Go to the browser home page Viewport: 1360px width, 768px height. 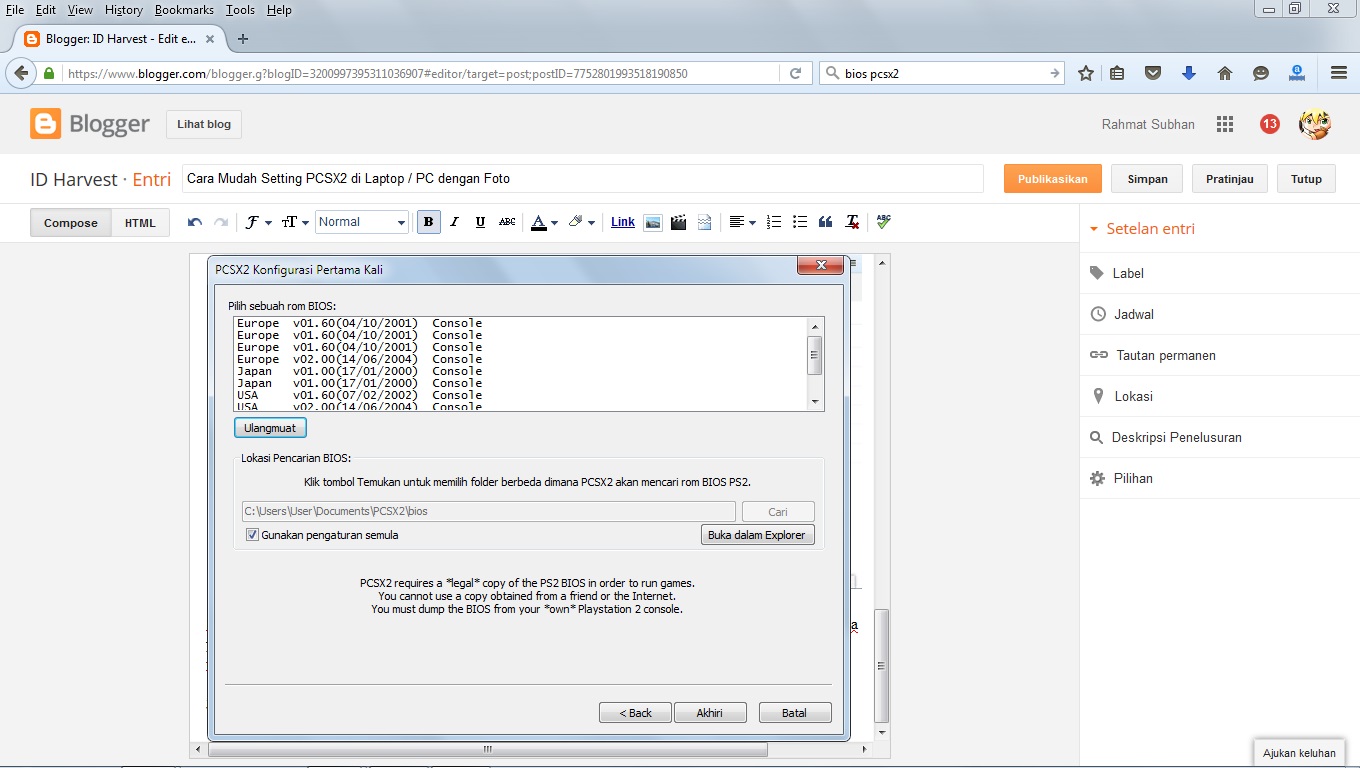point(1224,73)
